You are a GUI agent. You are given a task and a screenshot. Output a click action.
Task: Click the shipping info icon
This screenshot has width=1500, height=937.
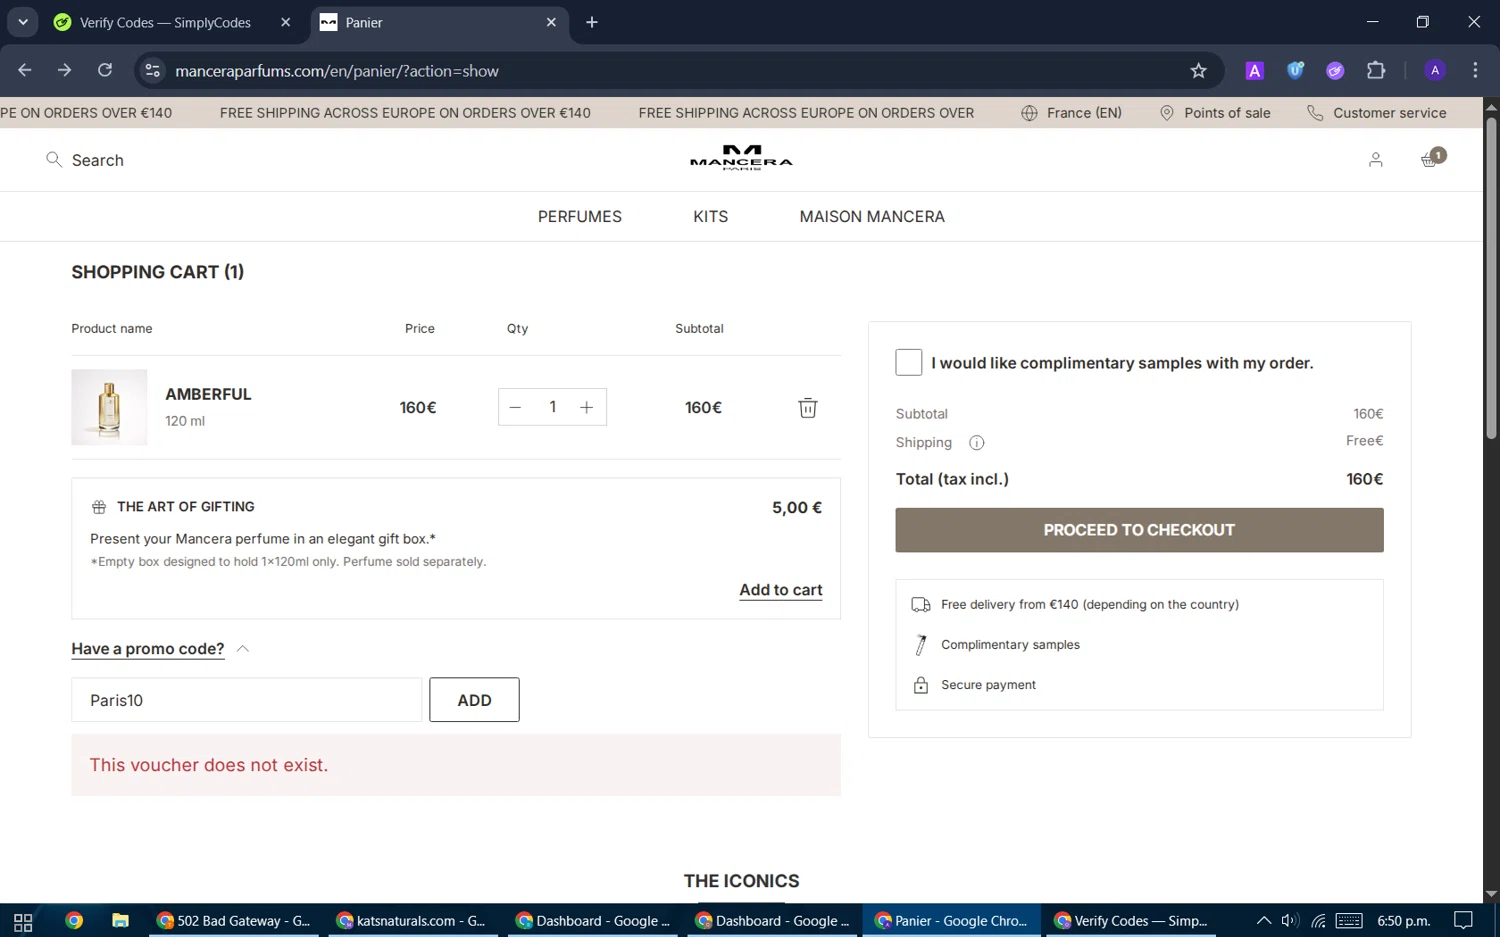pos(977,443)
